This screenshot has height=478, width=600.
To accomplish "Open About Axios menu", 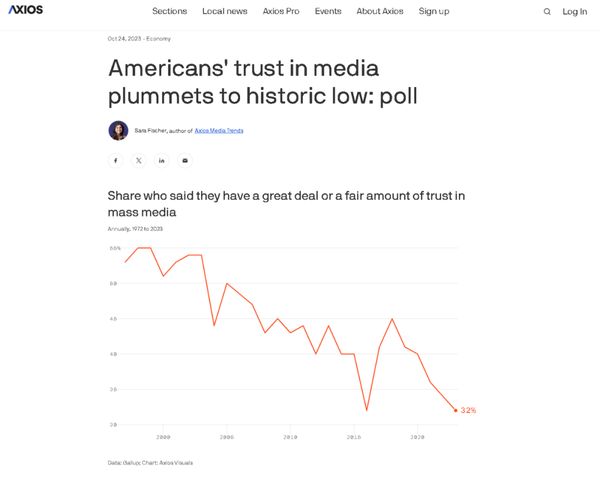I will click(x=380, y=11).
